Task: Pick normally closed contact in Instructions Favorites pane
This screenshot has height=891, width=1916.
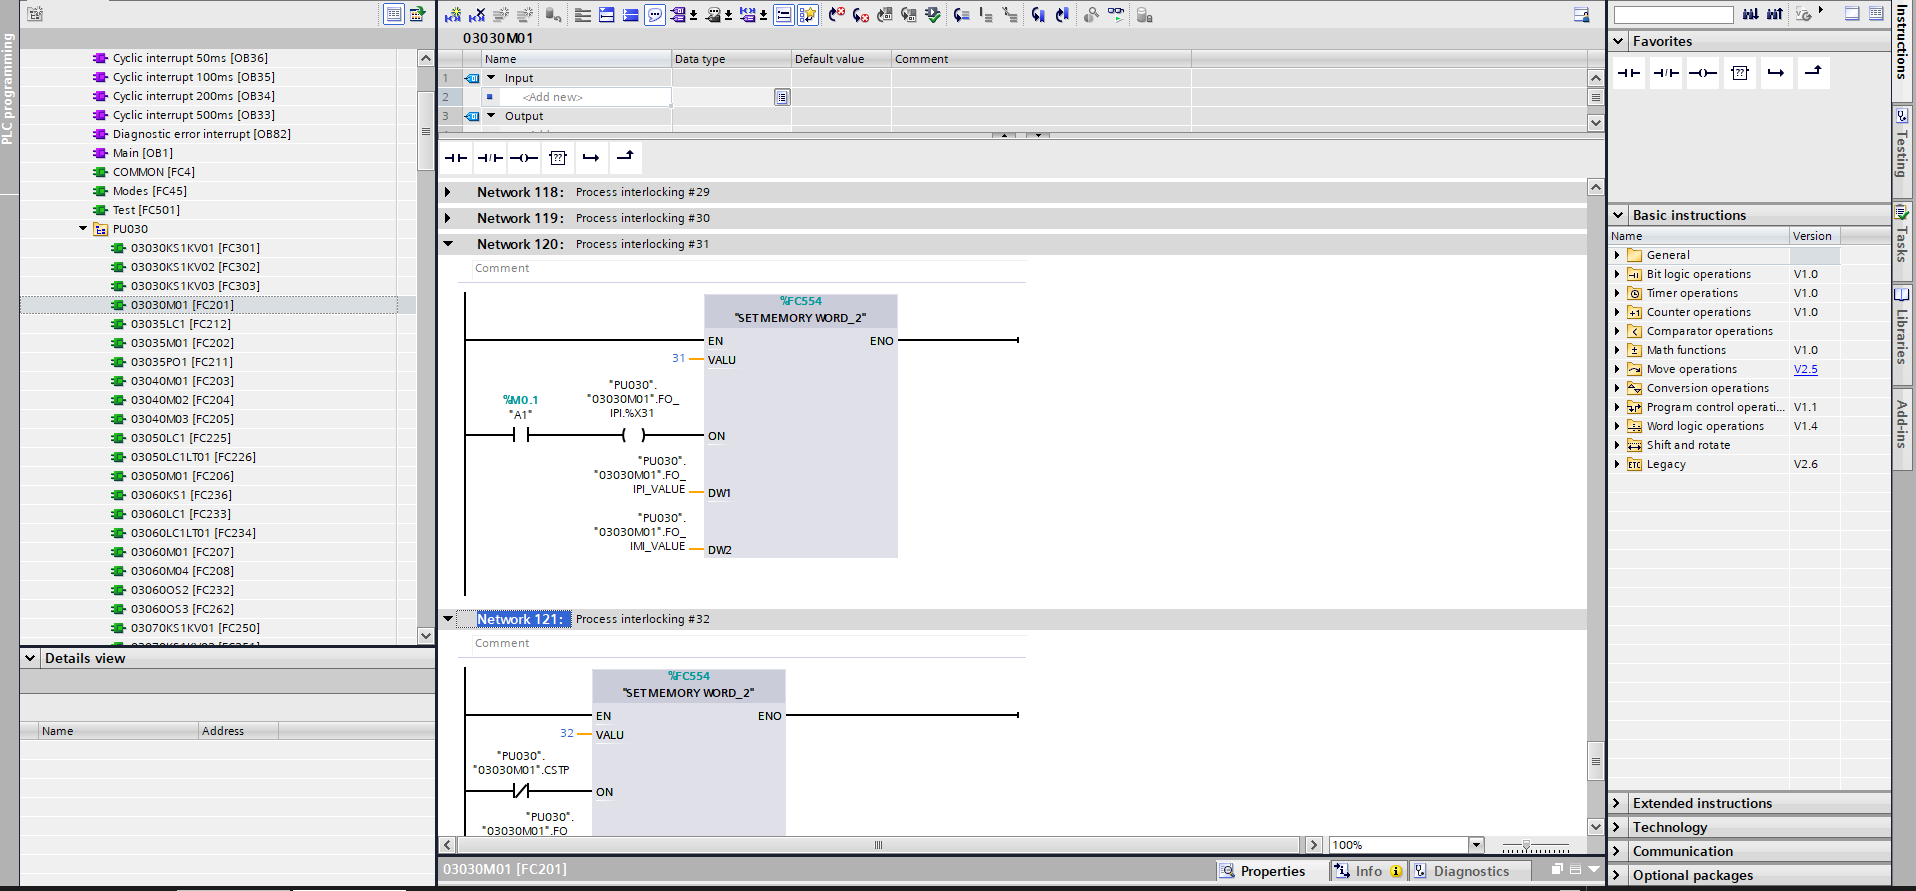Action: click(1666, 73)
